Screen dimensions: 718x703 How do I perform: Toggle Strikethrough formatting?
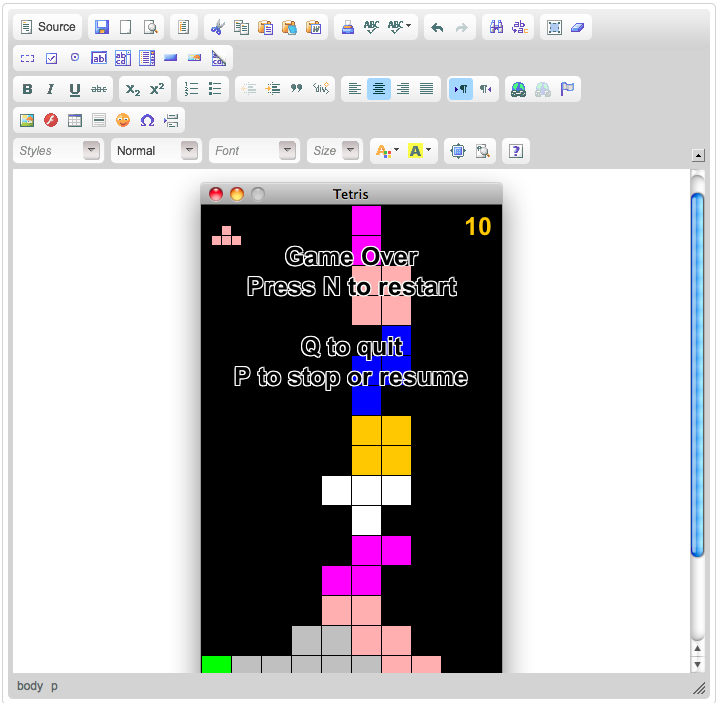click(98, 89)
